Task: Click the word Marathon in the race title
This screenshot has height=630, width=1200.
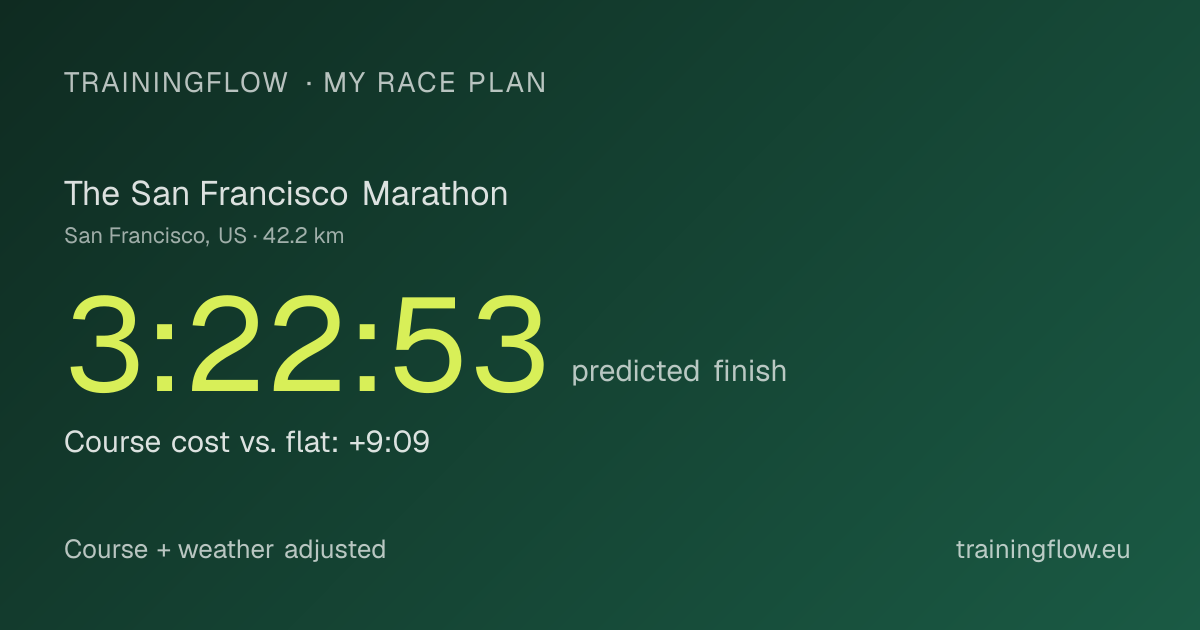Action: coord(435,194)
